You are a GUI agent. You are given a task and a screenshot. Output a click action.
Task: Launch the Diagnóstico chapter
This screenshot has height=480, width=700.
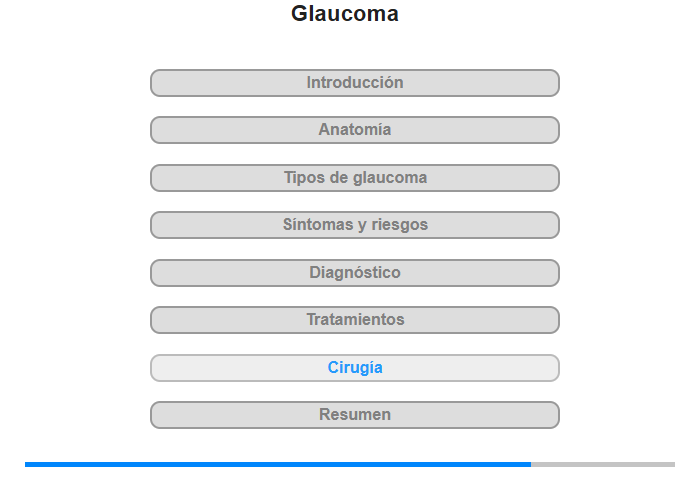pyautogui.click(x=354, y=273)
